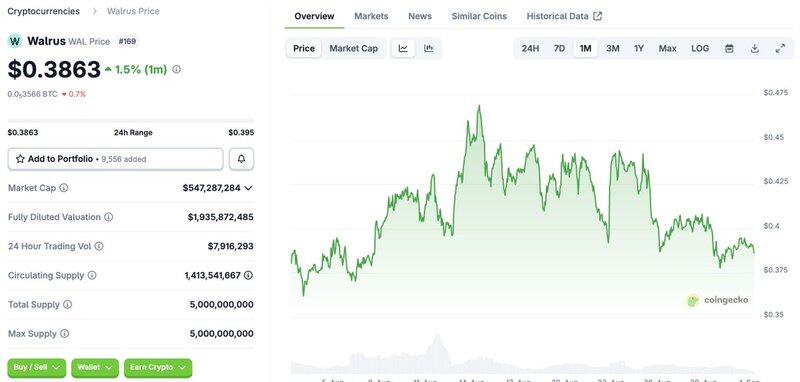Toggle chart to Price
This screenshot has height=382, width=800.
coord(304,48)
